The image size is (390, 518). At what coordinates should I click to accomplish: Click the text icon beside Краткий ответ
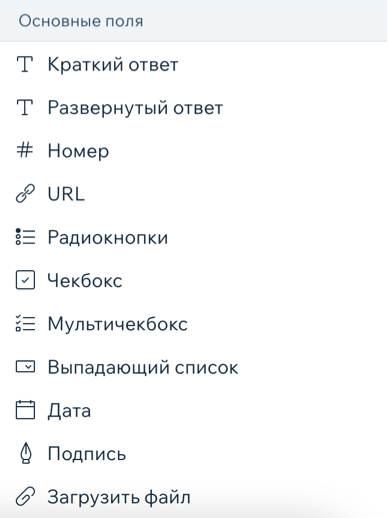point(25,64)
